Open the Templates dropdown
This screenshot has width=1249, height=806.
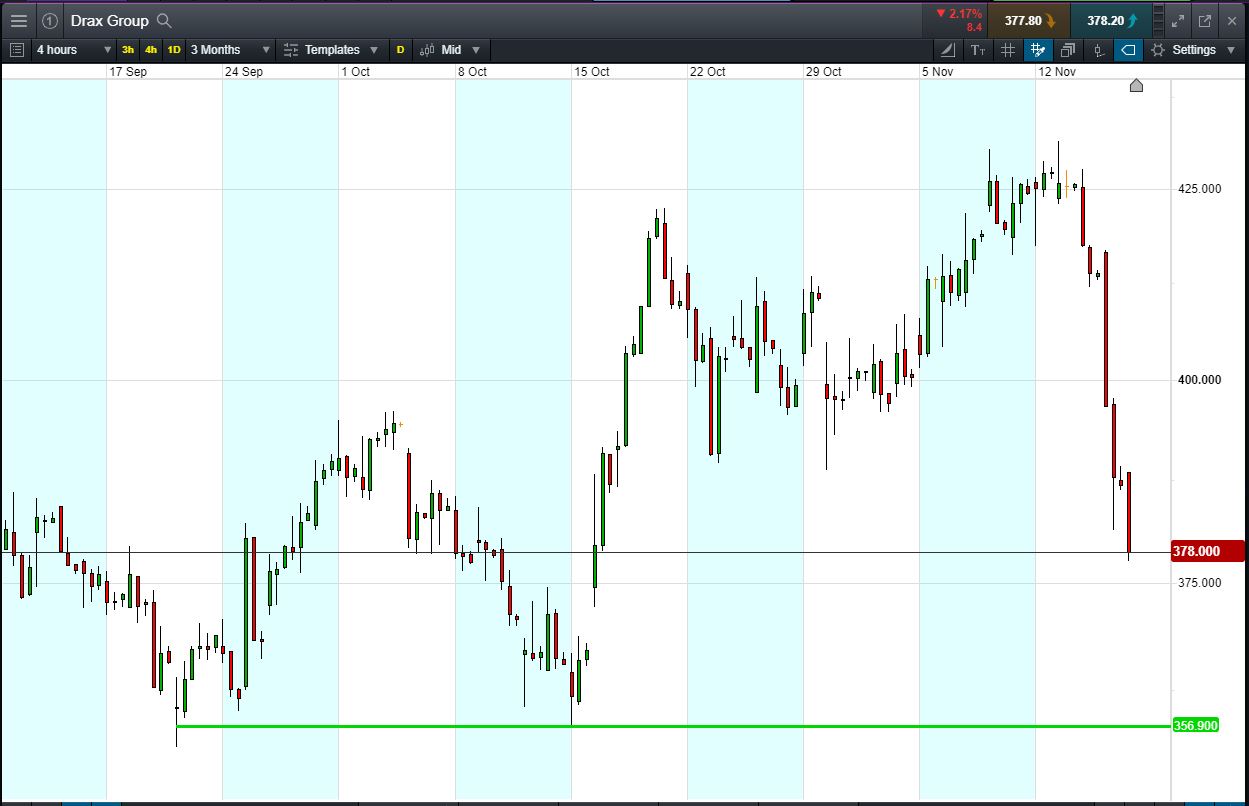point(331,49)
